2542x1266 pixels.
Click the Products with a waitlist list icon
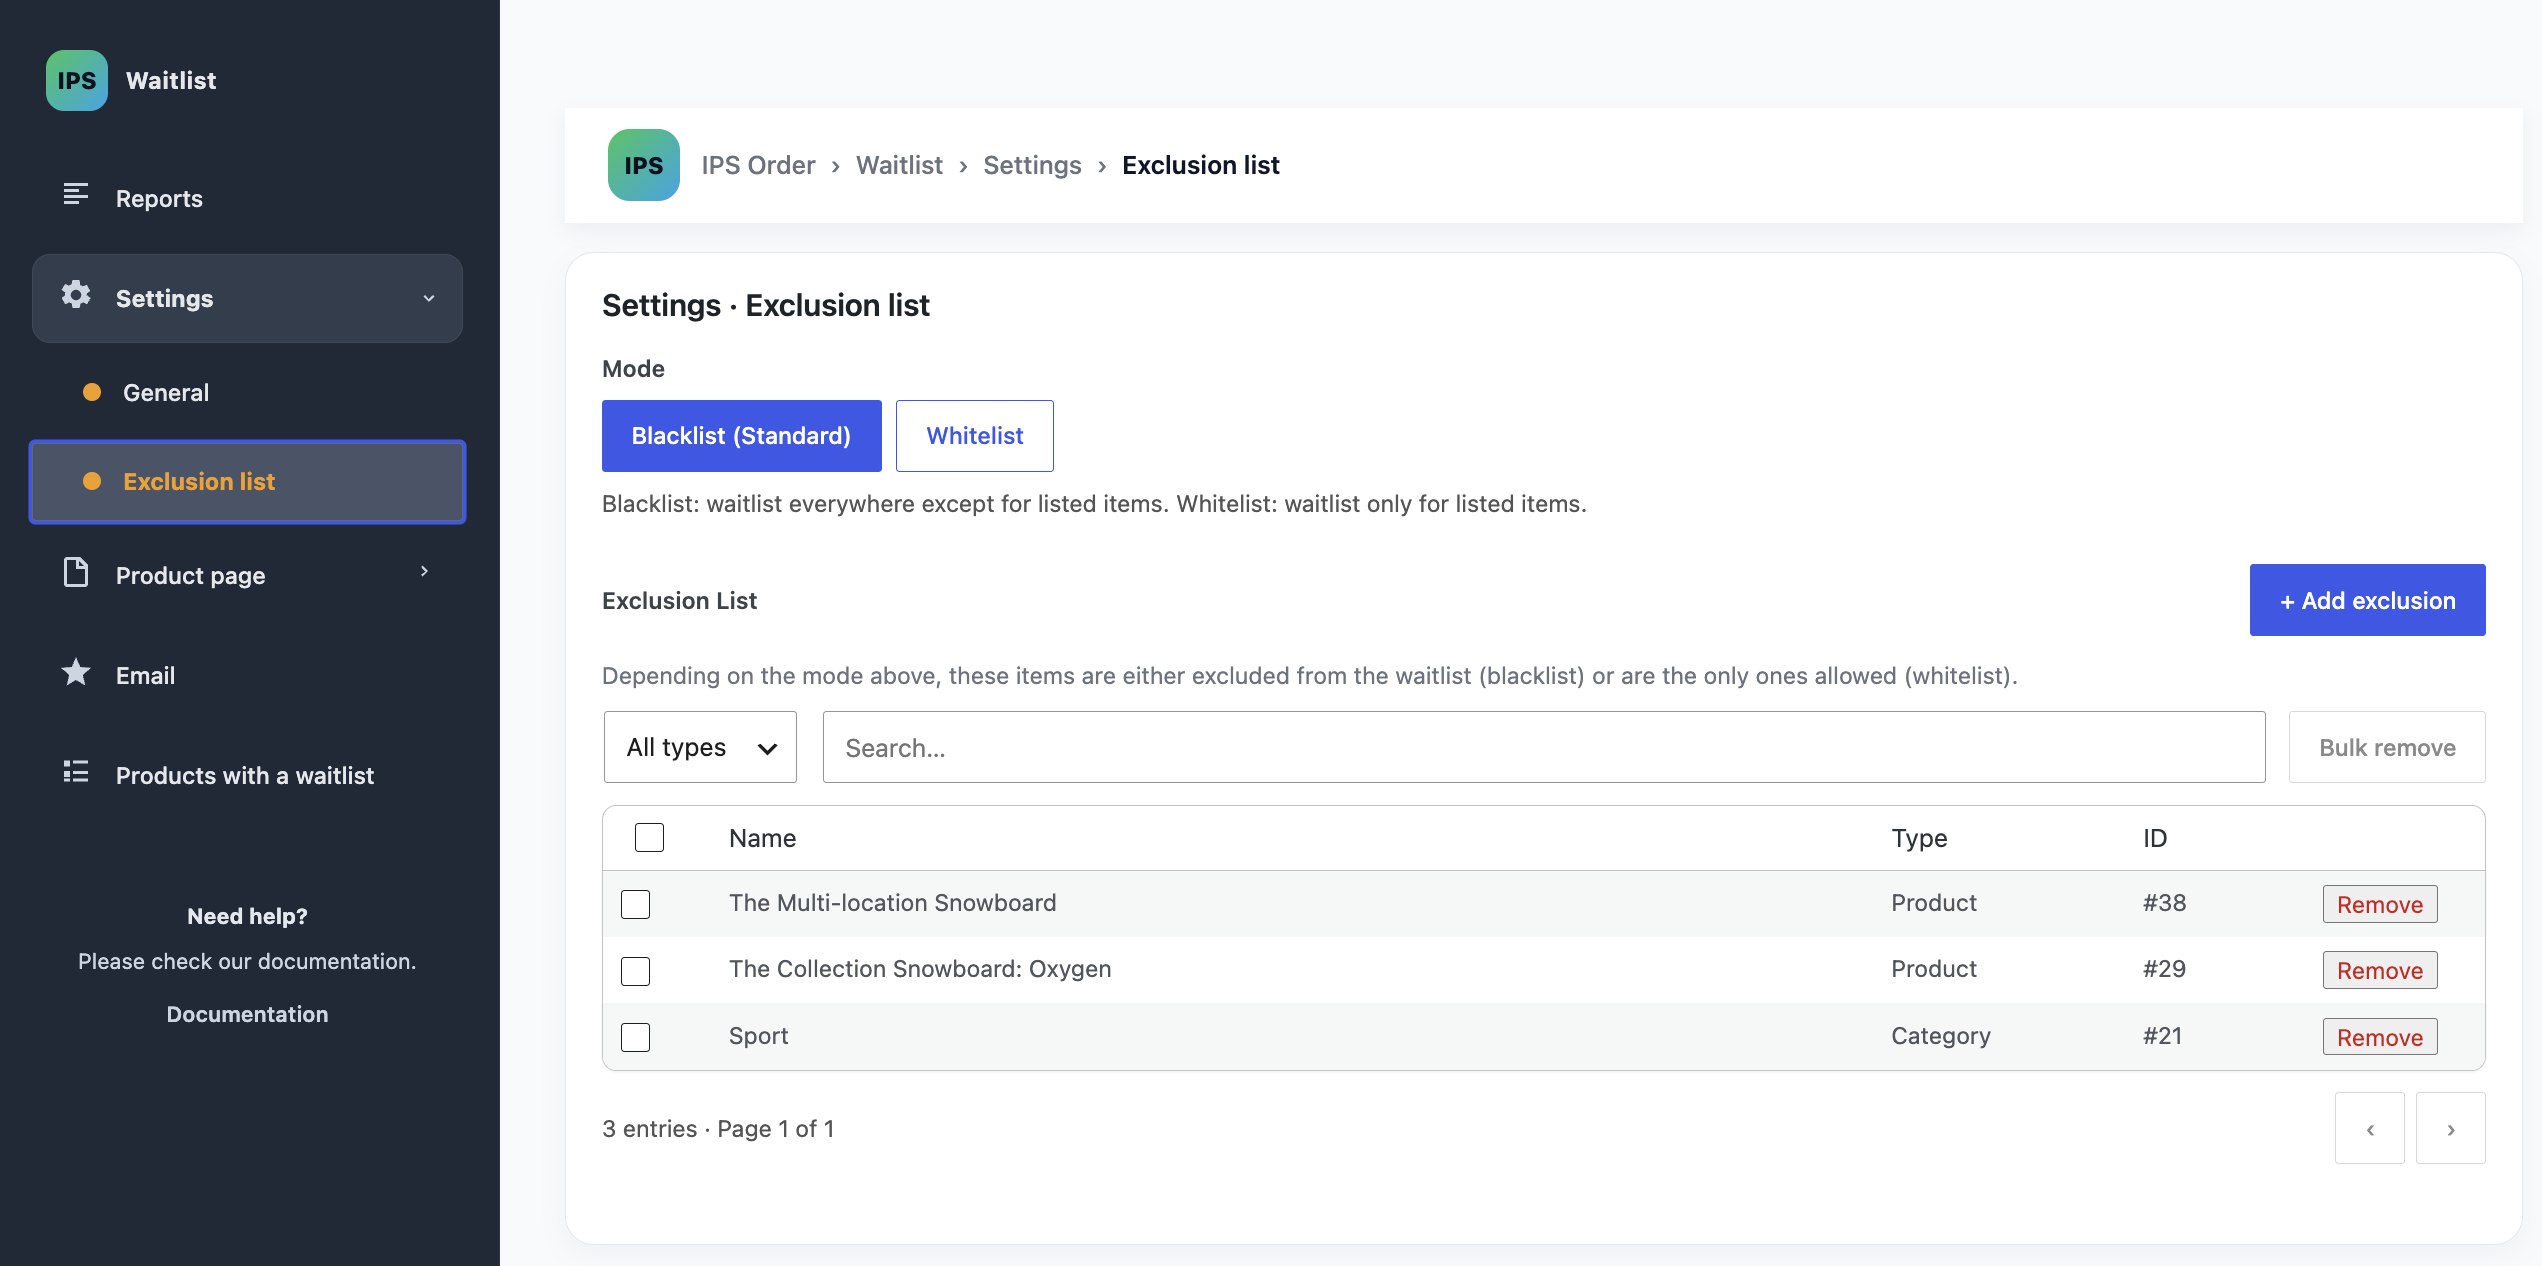point(76,772)
